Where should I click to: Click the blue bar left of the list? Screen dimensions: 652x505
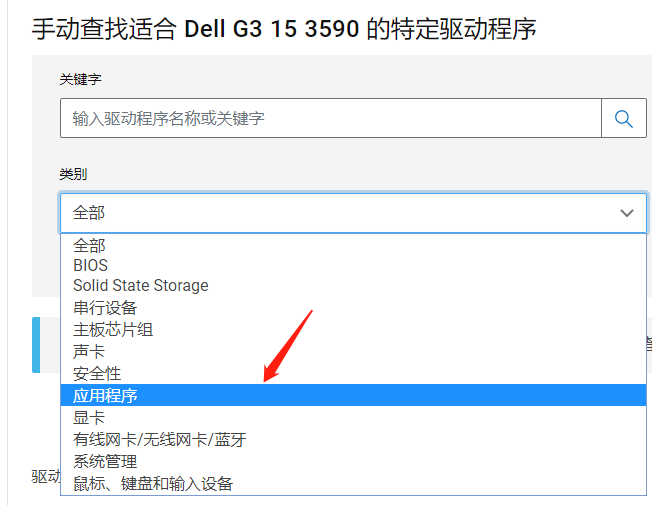(36, 345)
